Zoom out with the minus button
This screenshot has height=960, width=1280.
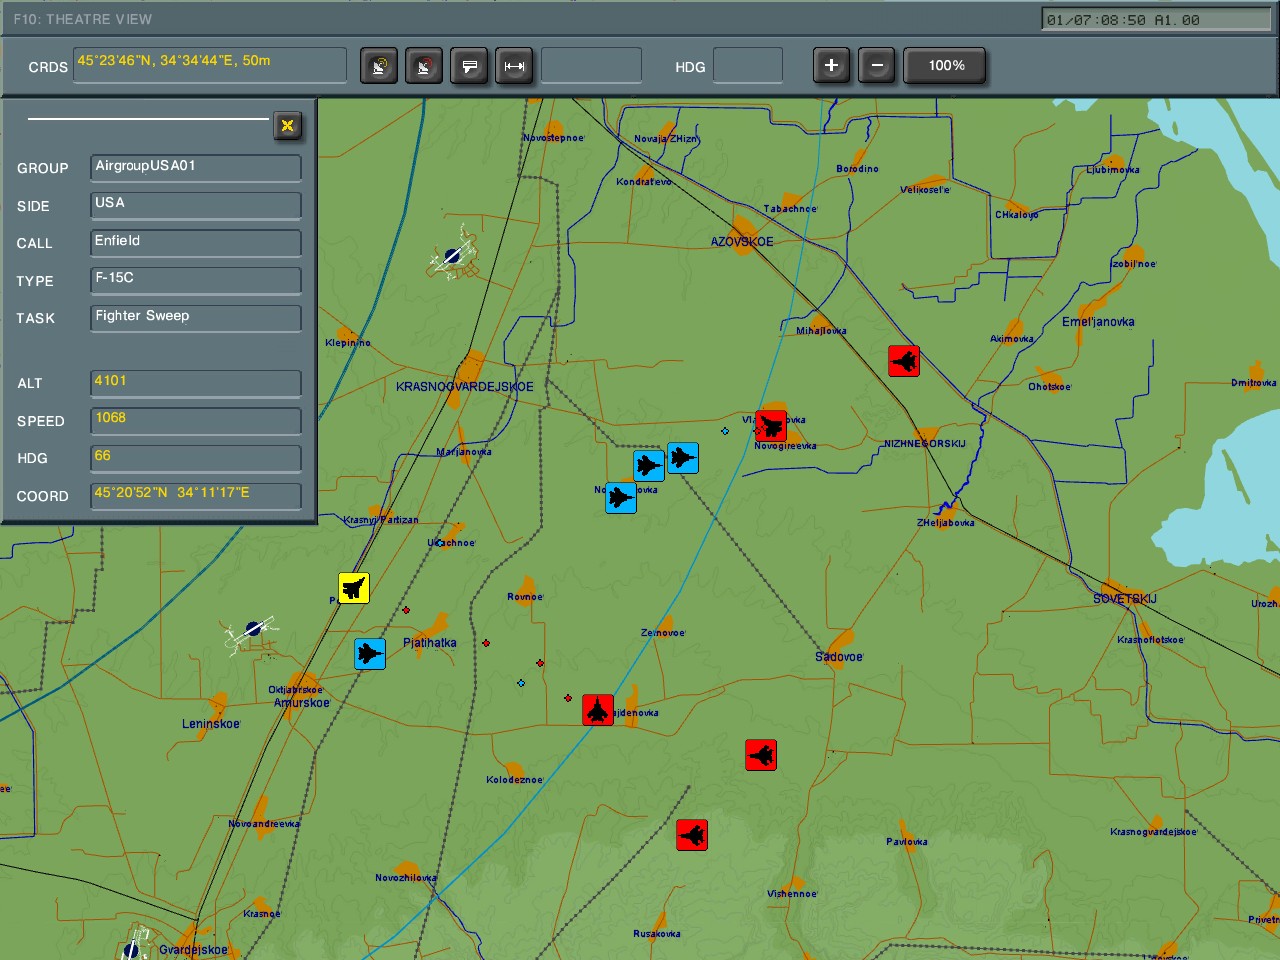click(877, 66)
